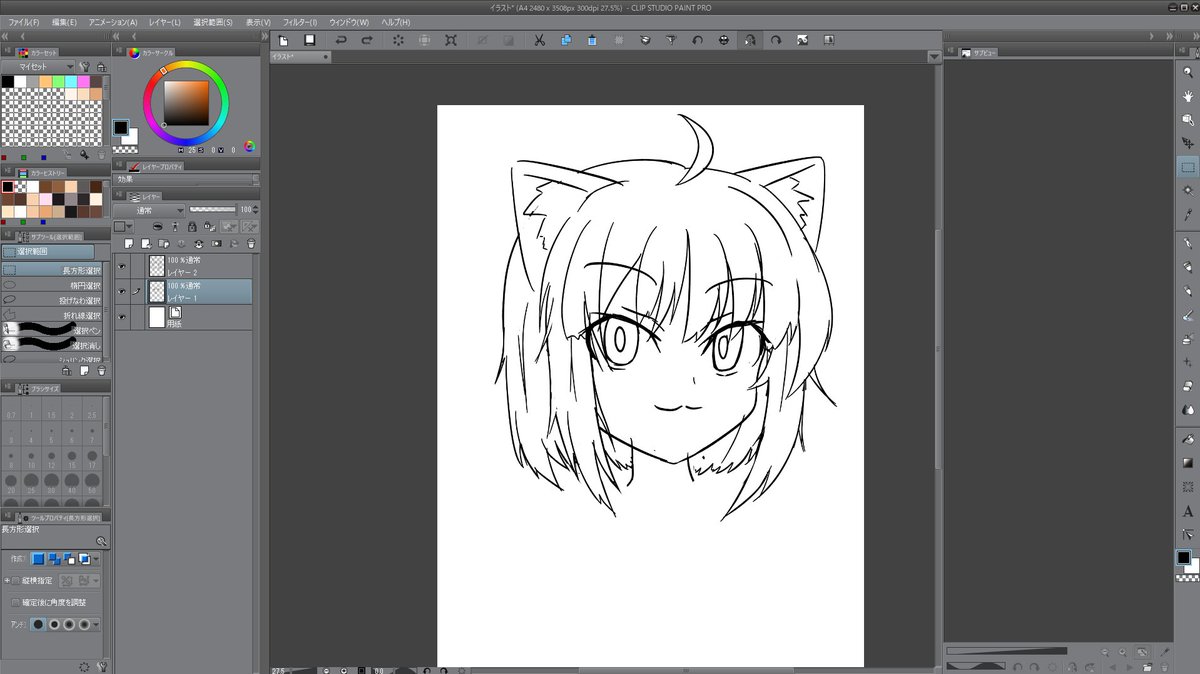Viewport: 1200px width, 674px height.
Task: Redo action with the redo arrow
Action: click(367, 40)
